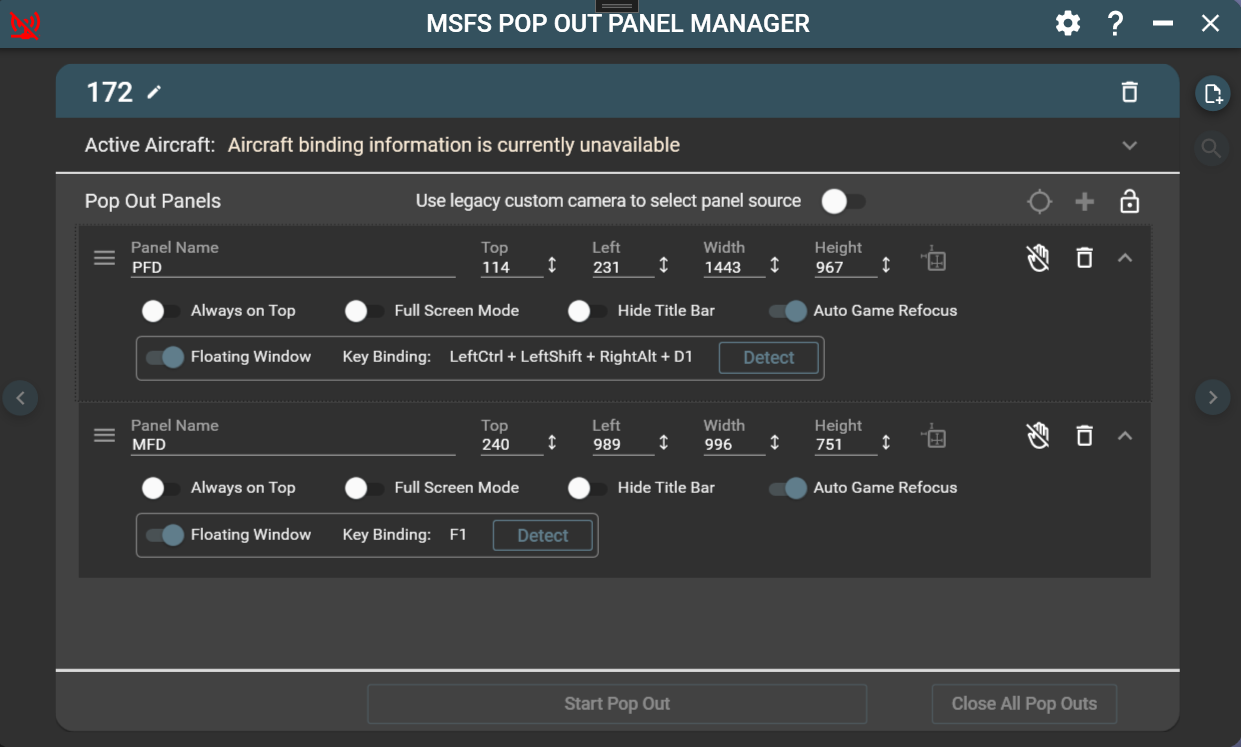Viewport: 1241px width, 747px height.
Task: Enable touch mode on the PFD panel
Action: (x=1038, y=257)
